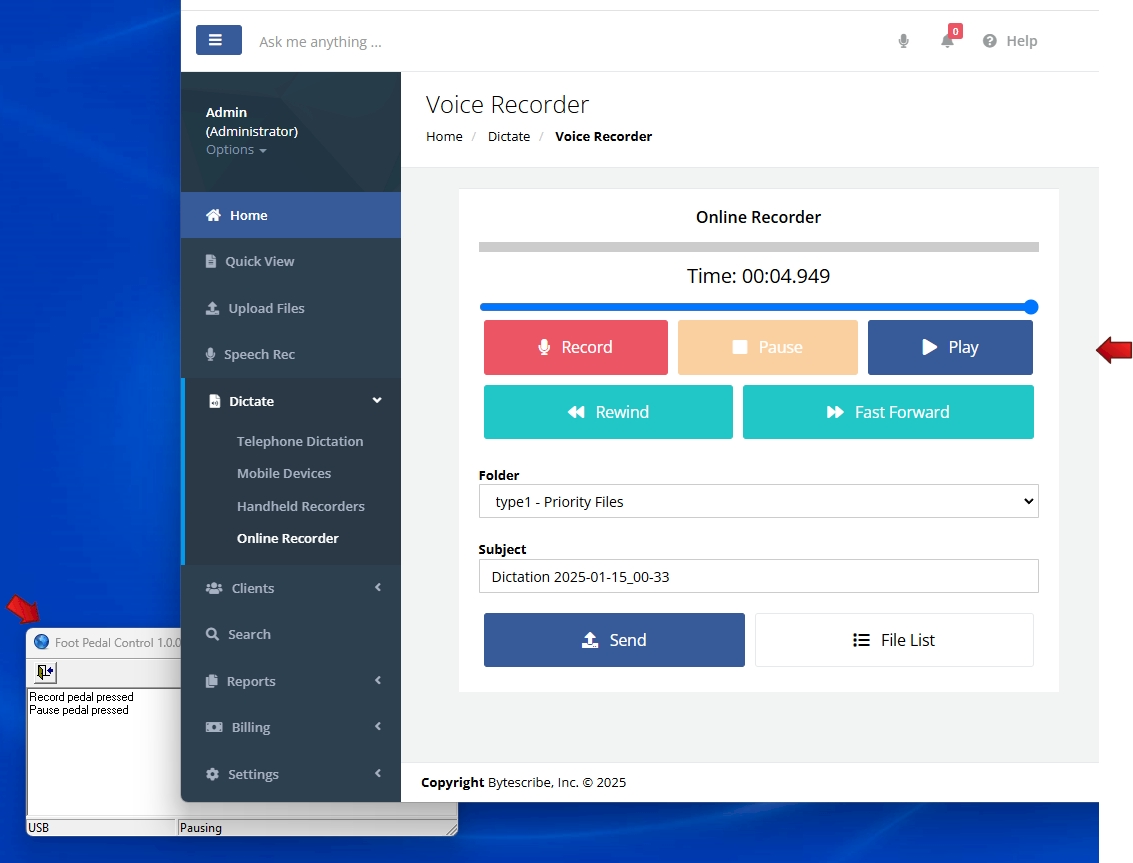Play back the recorded dictation
Screen dimensions: 1133x863
coord(950,348)
